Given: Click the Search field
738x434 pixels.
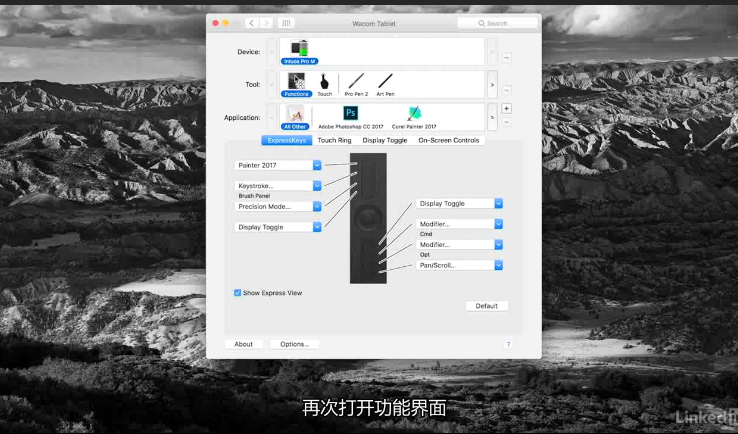Looking at the screenshot, I should click(497, 23).
